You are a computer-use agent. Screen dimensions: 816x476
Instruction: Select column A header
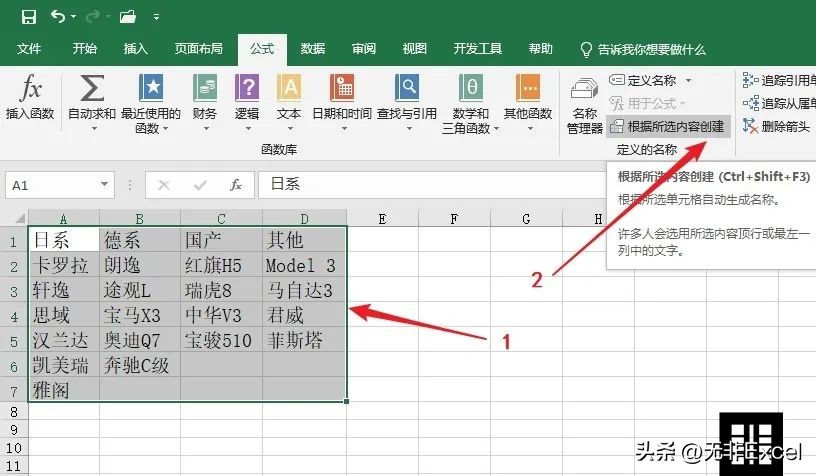coord(63,218)
